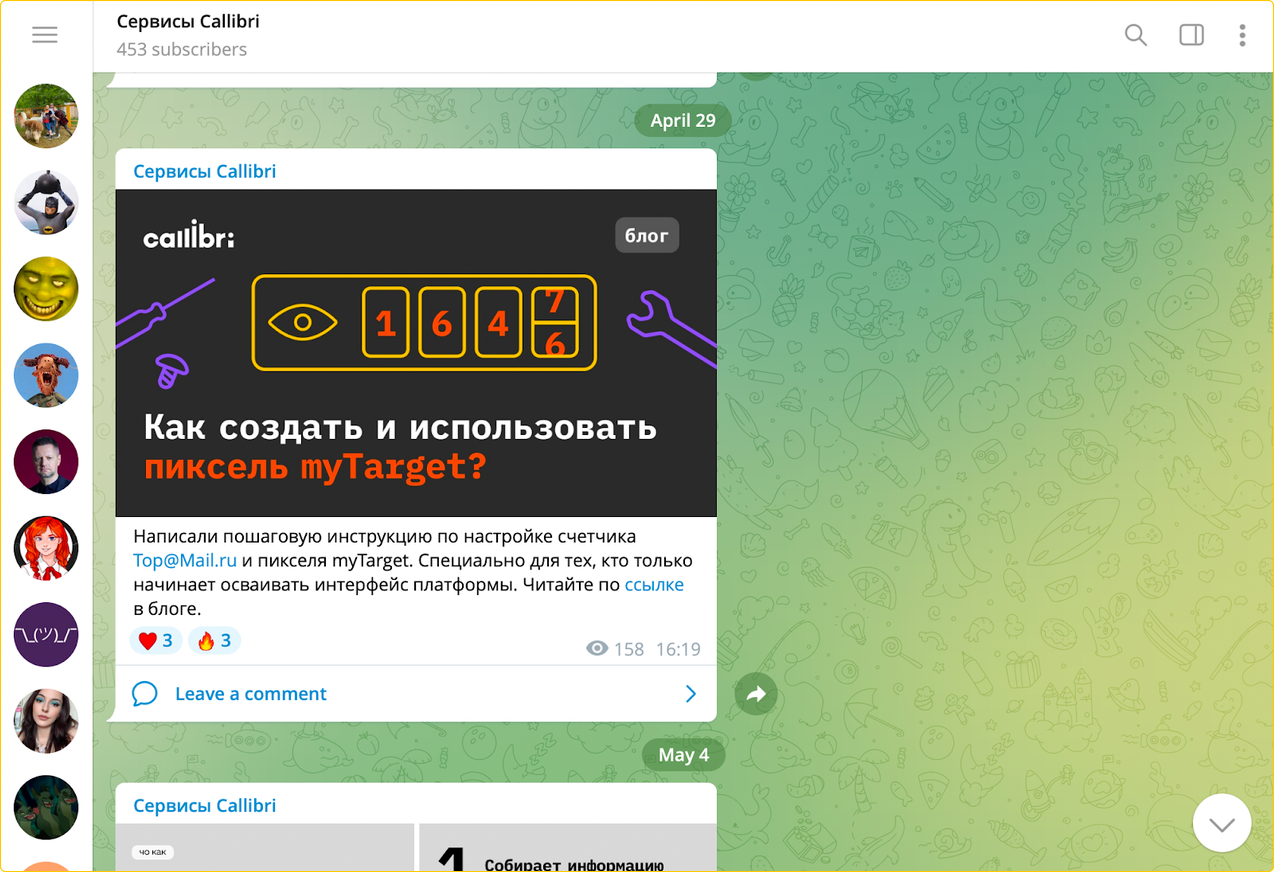
Task: Open the myTarget pixel blog image
Action: pos(416,353)
